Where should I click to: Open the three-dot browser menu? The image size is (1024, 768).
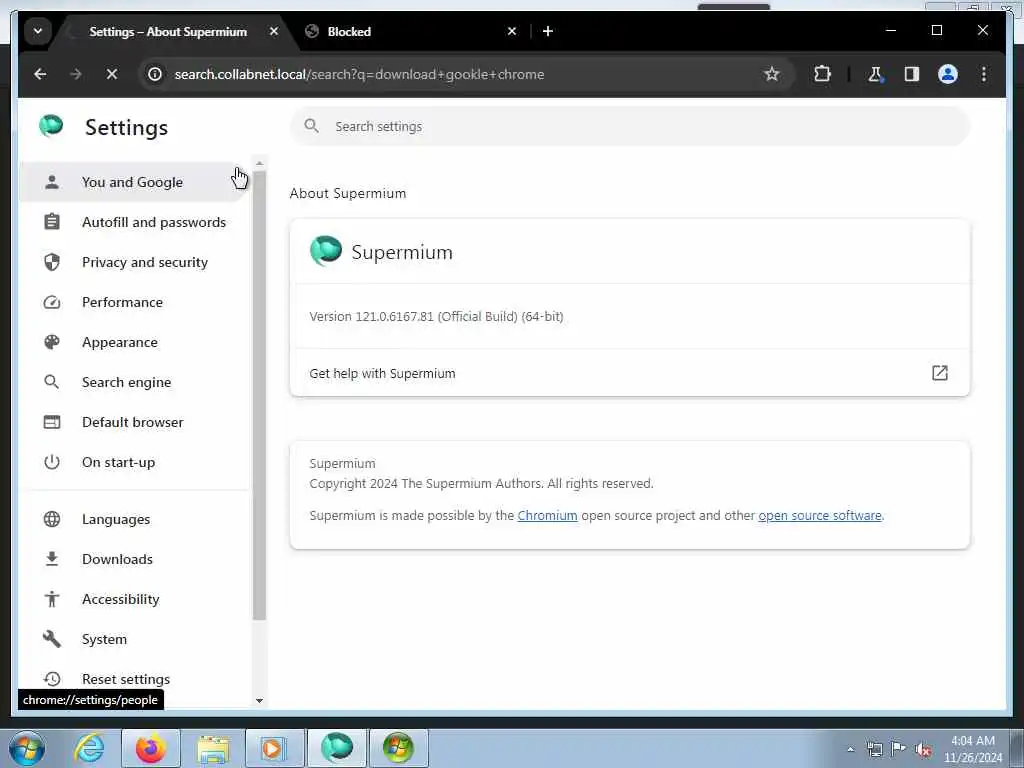pyautogui.click(x=984, y=74)
